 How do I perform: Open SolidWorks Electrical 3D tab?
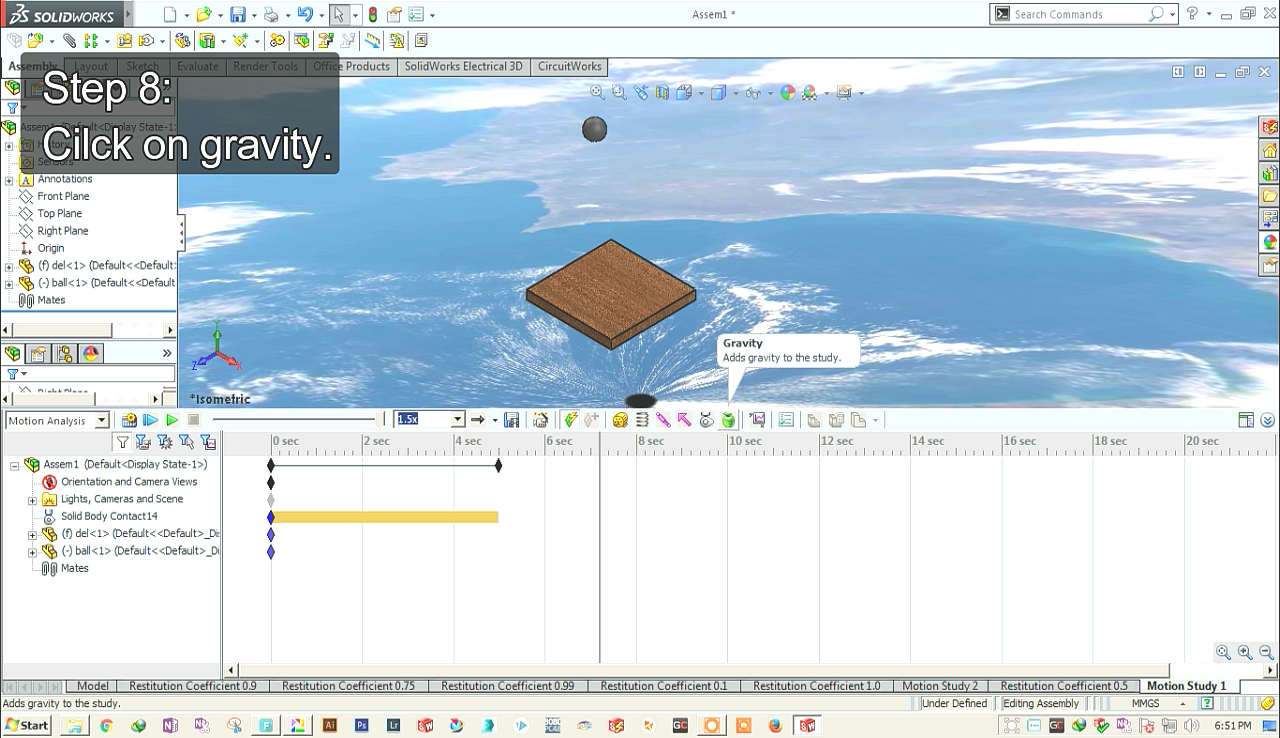(463, 66)
